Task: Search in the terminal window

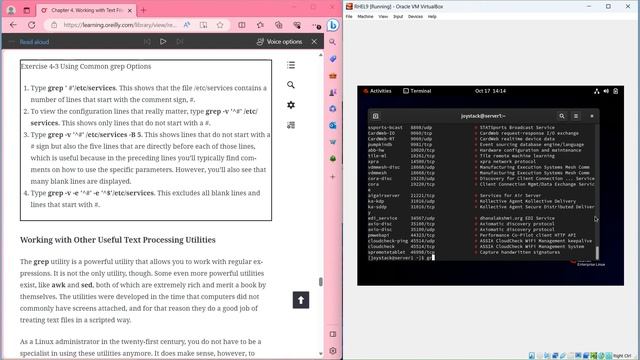Action: (x=562, y=116)
